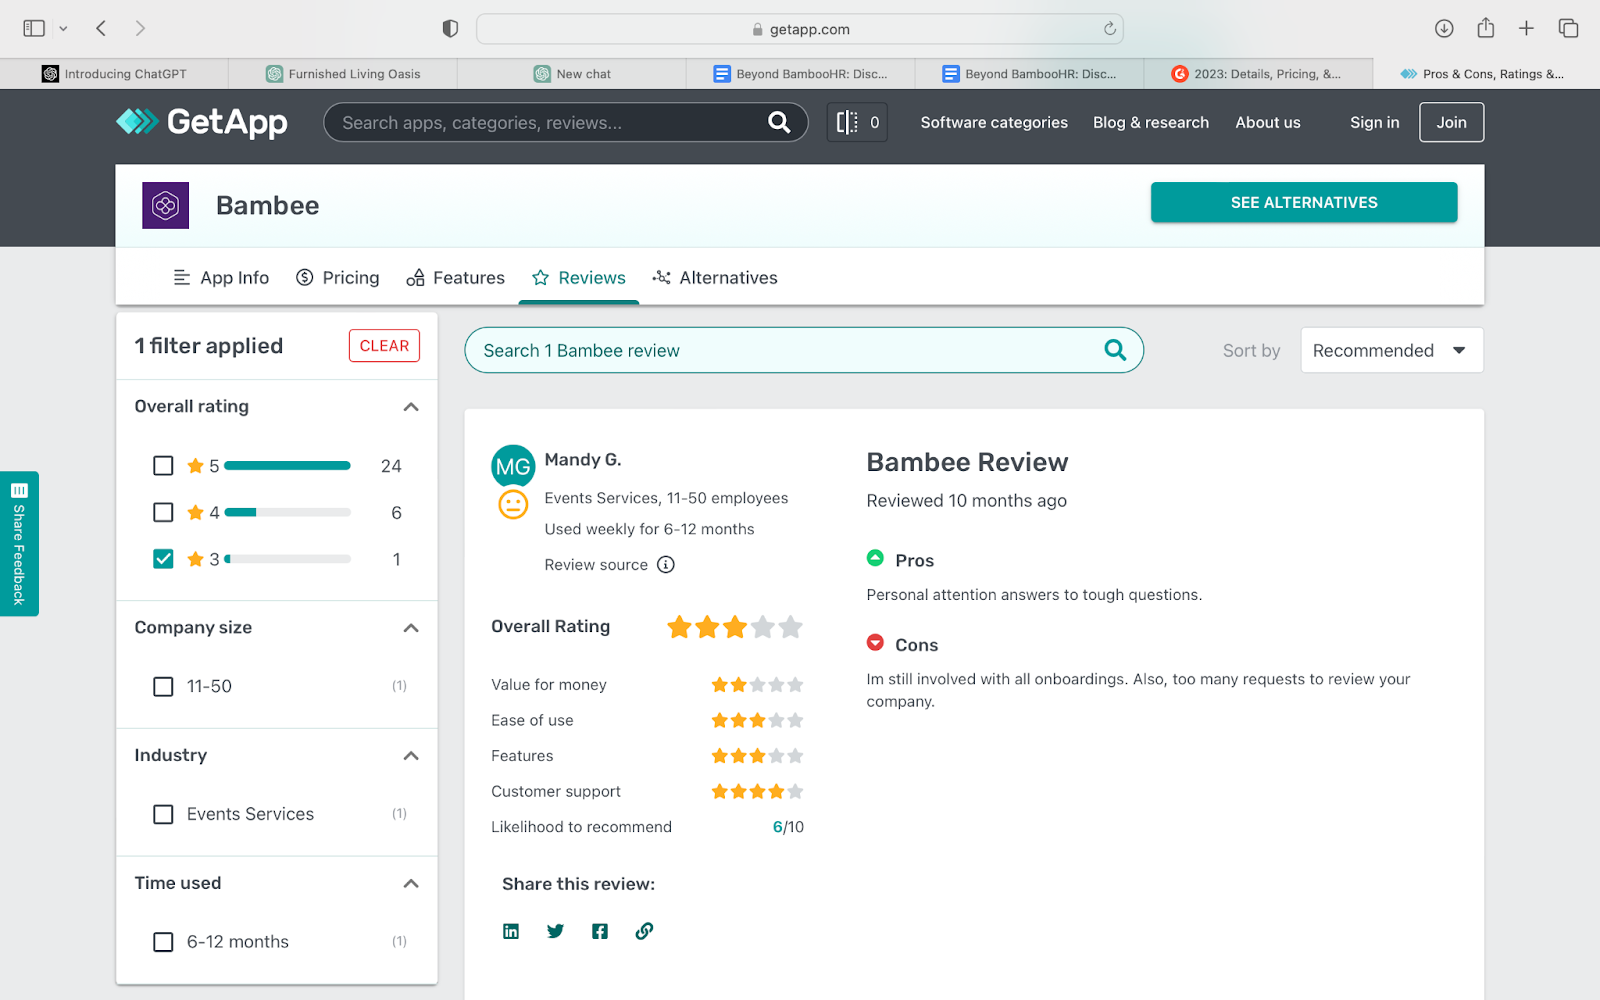Click the getapp.com address bar

pos(800,29)
